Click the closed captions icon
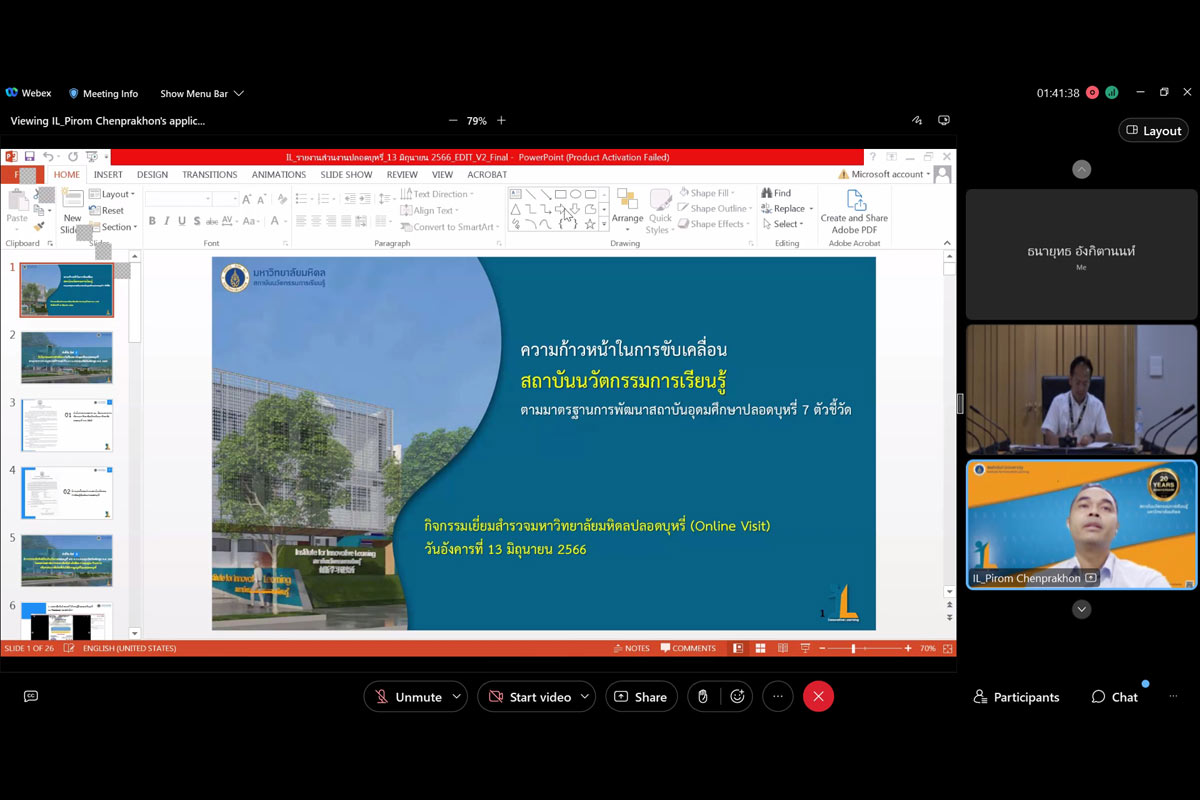 (x=31, y=697)
